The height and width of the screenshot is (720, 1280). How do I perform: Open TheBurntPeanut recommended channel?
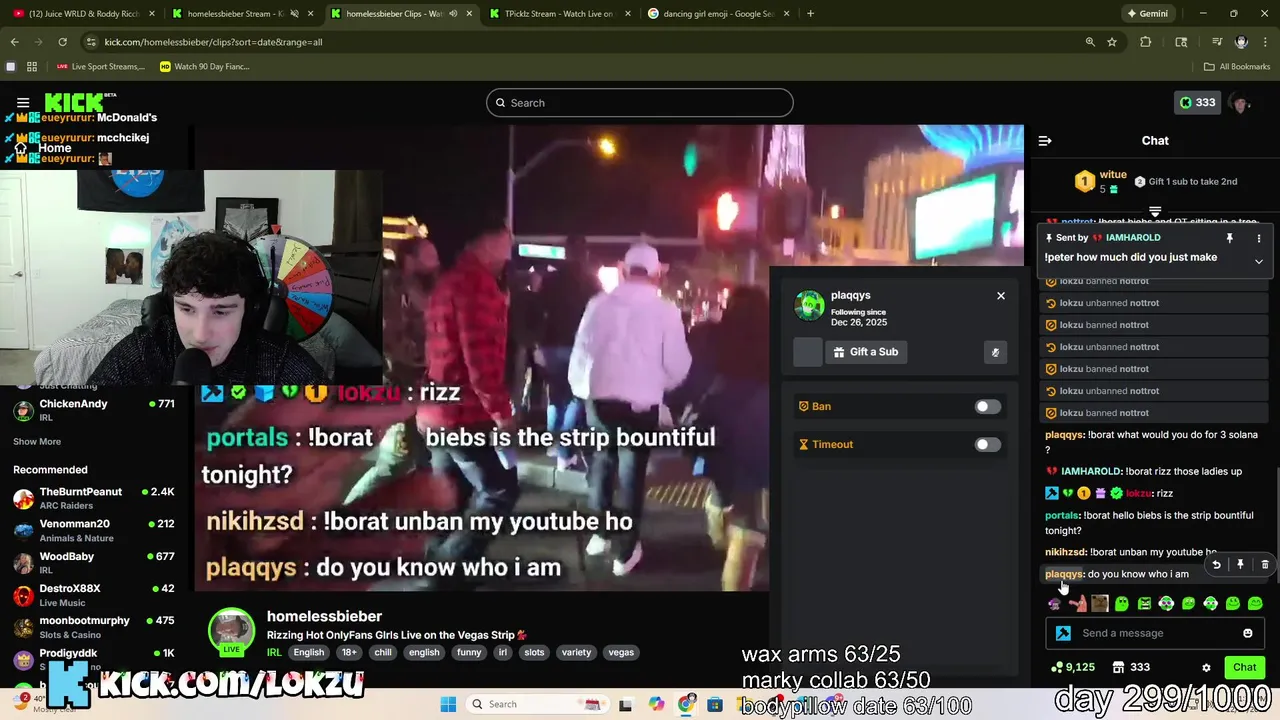(95, 498)
